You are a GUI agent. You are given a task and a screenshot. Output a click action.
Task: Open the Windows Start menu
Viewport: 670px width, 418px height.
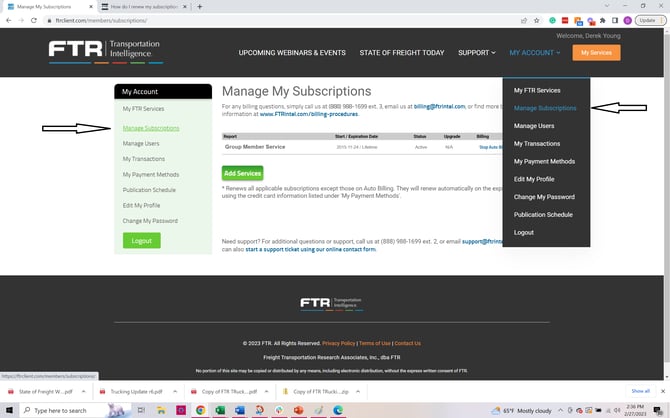(9, 410)
